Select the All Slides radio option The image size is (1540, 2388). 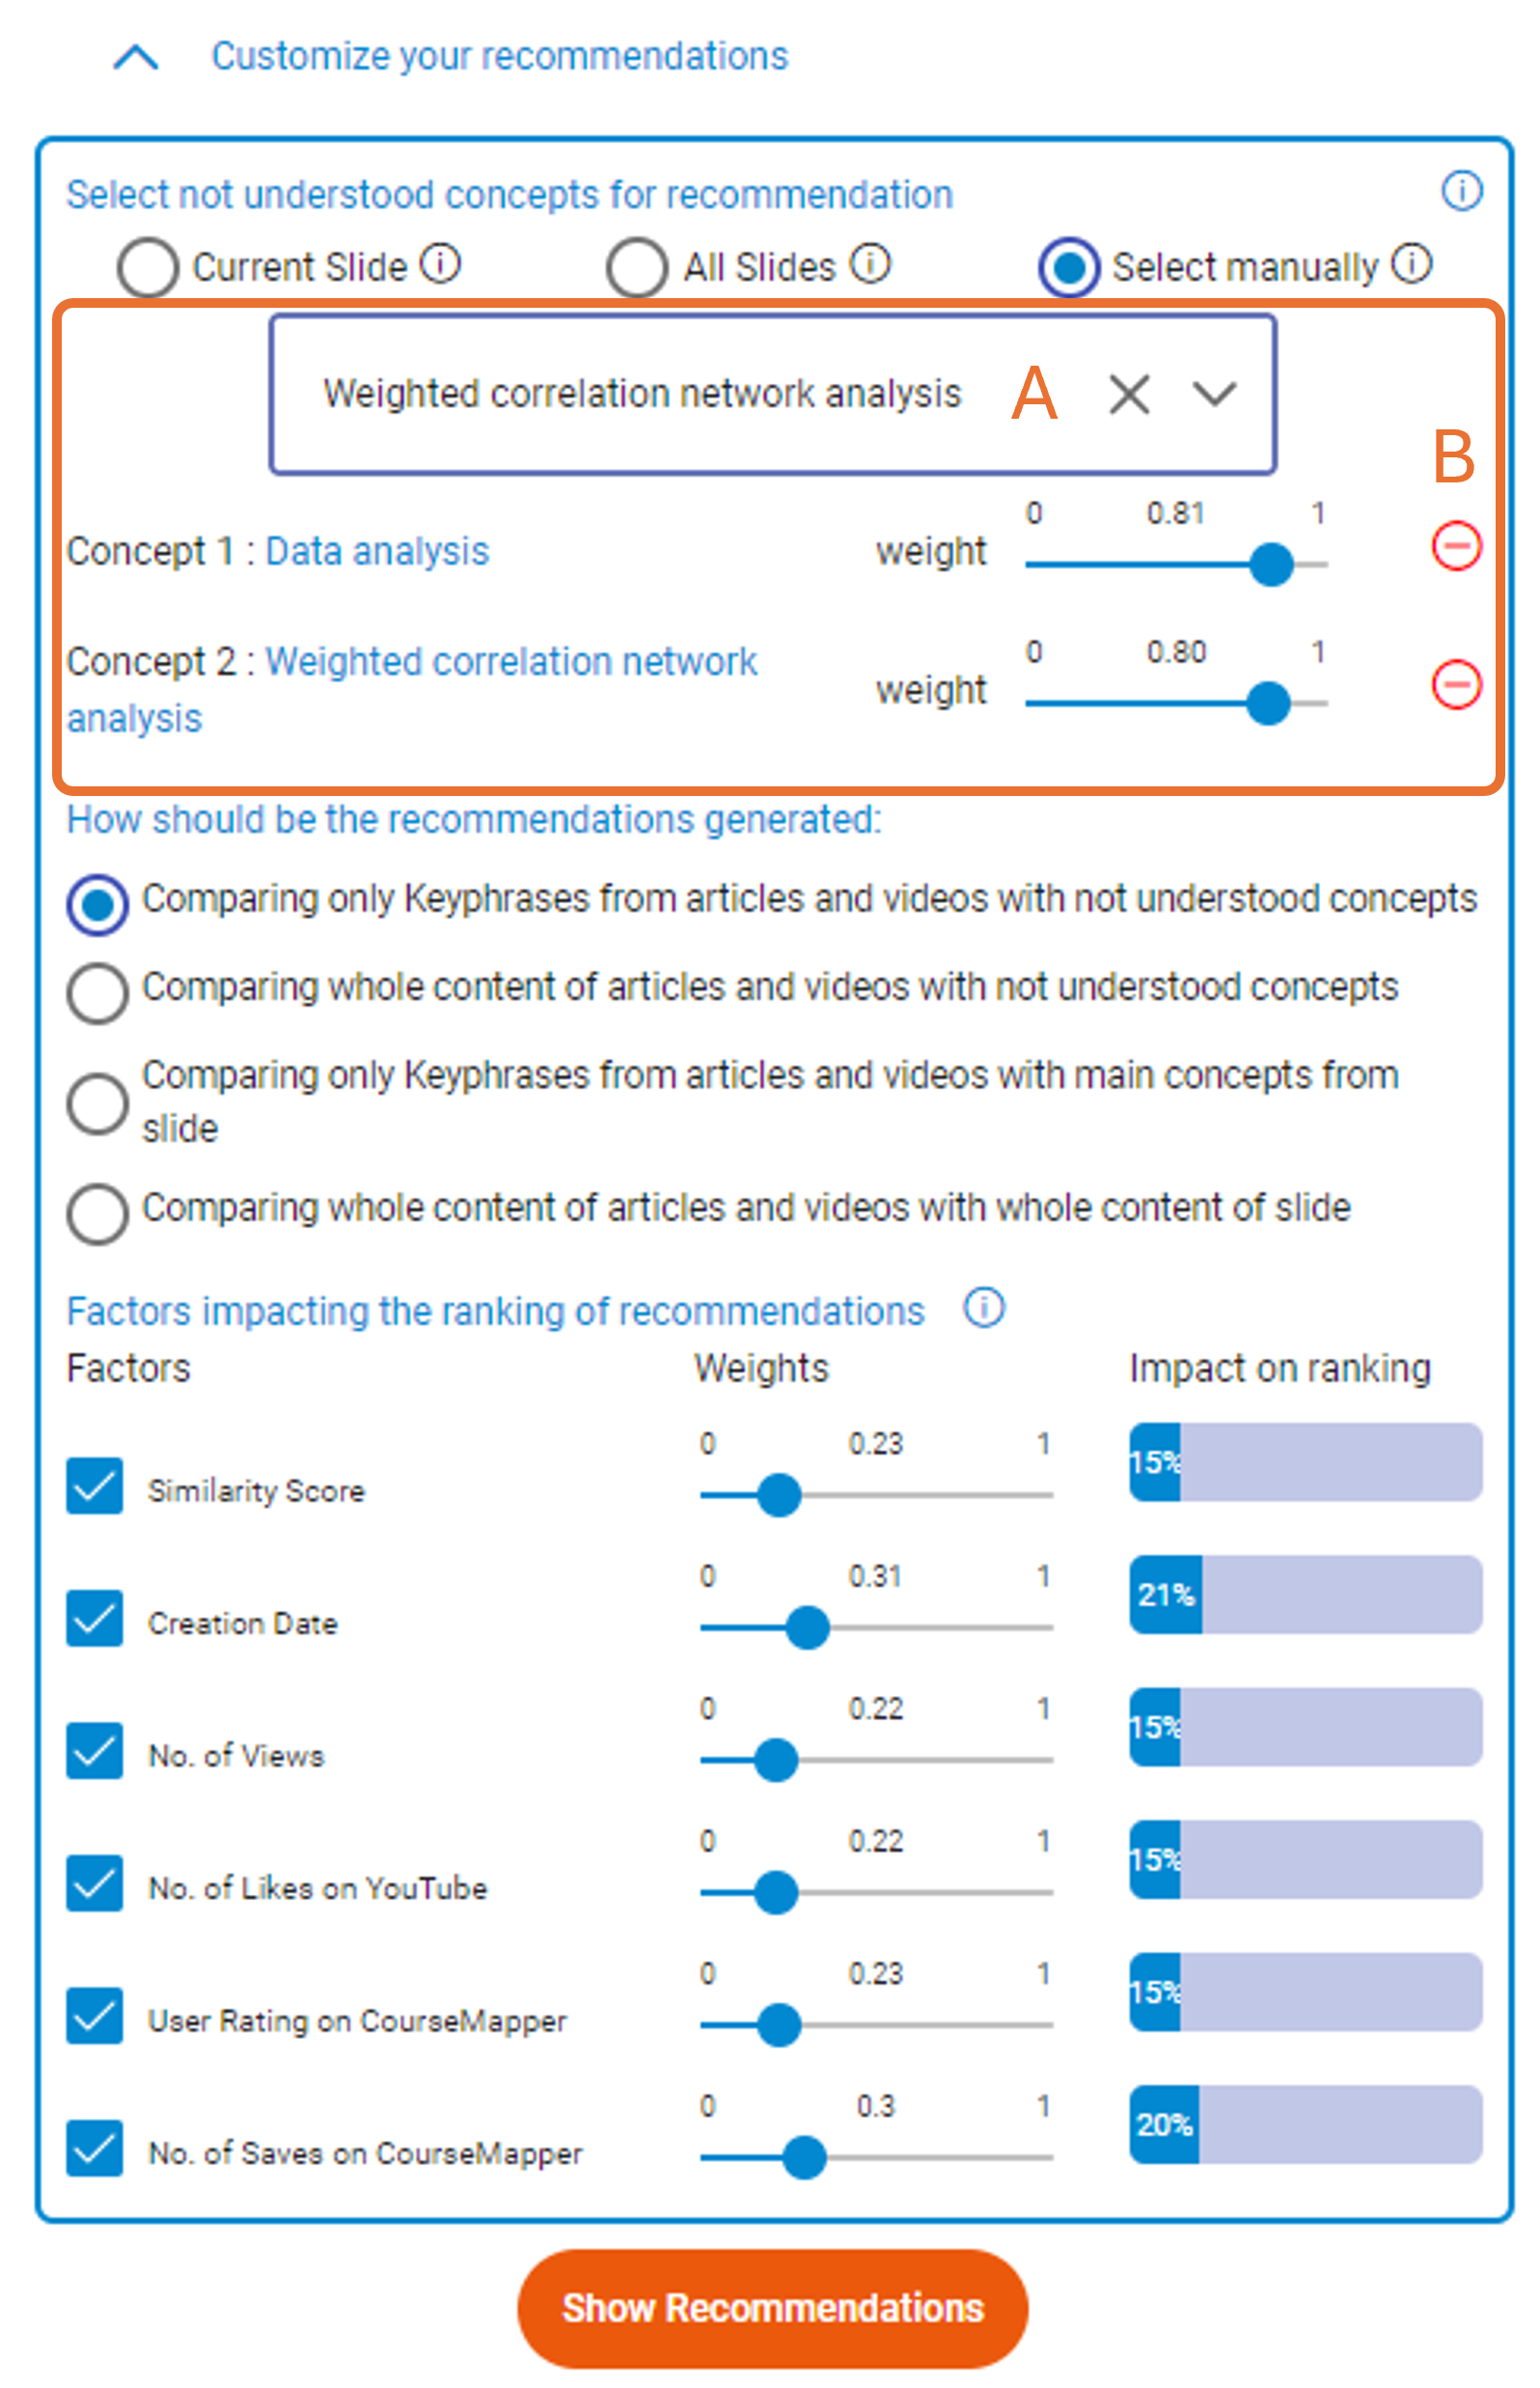point(637,267)
